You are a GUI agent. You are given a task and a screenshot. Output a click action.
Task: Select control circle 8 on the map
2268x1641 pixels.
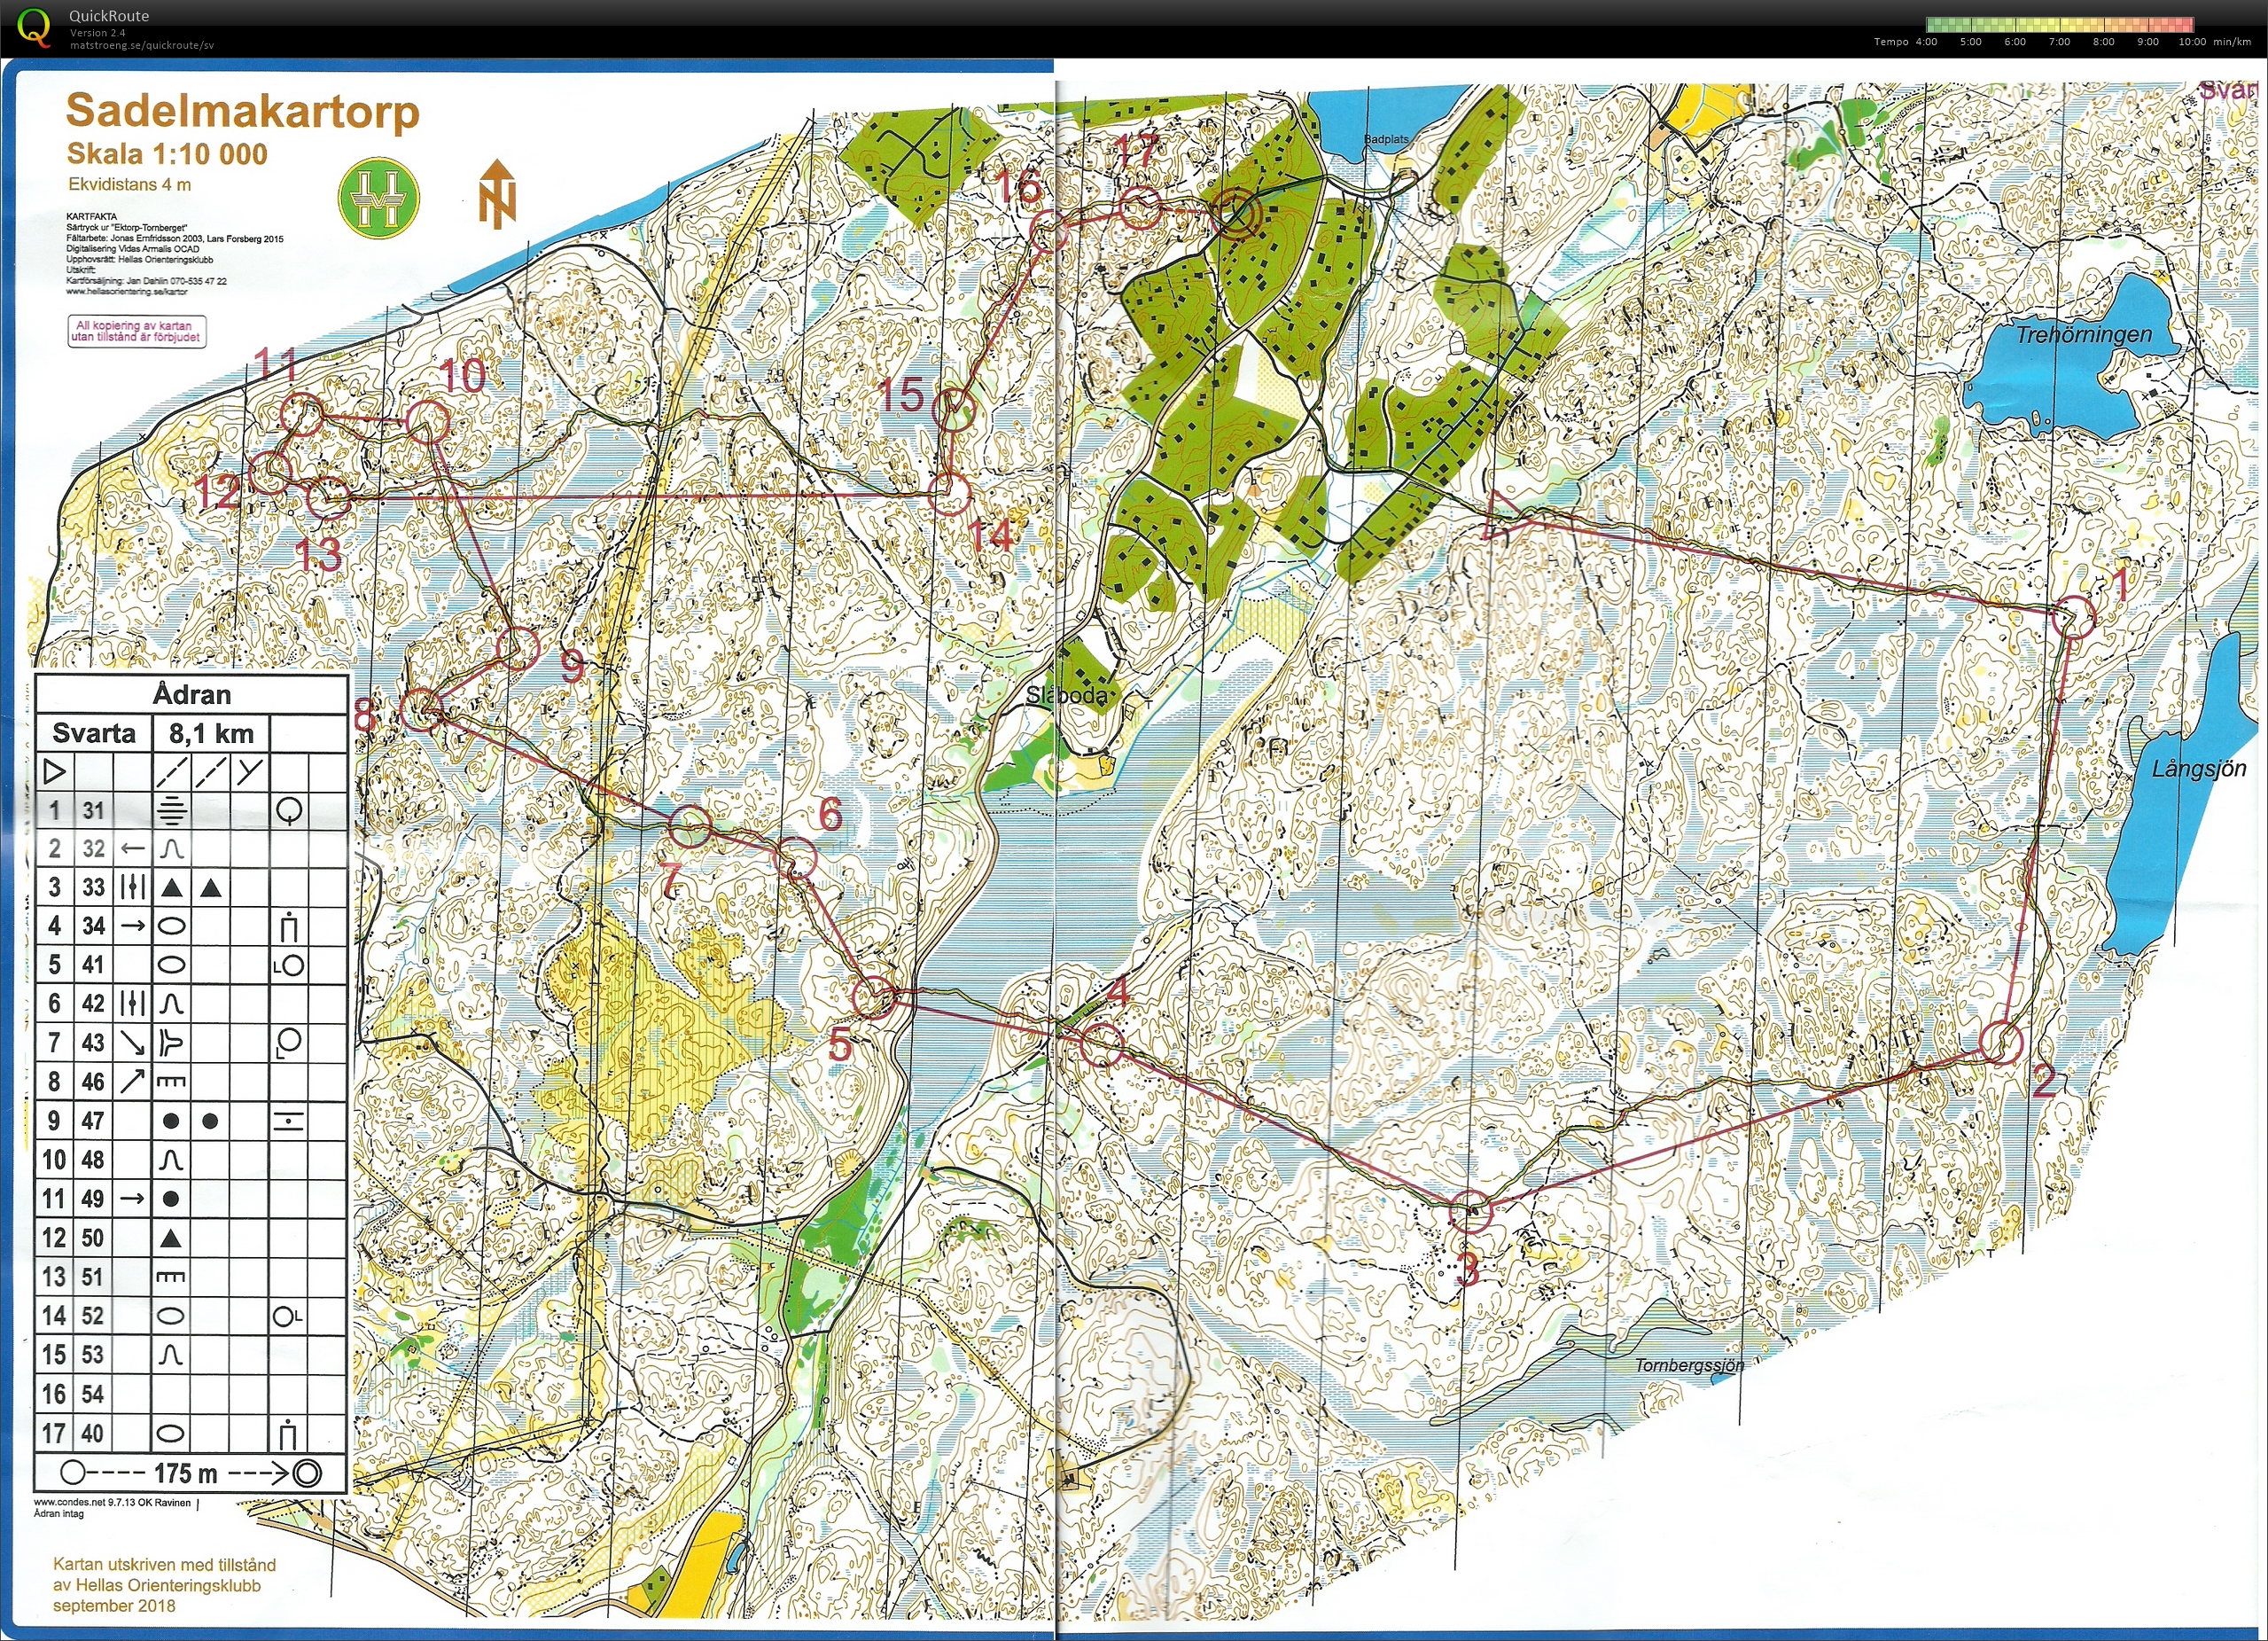pos(421,709)
